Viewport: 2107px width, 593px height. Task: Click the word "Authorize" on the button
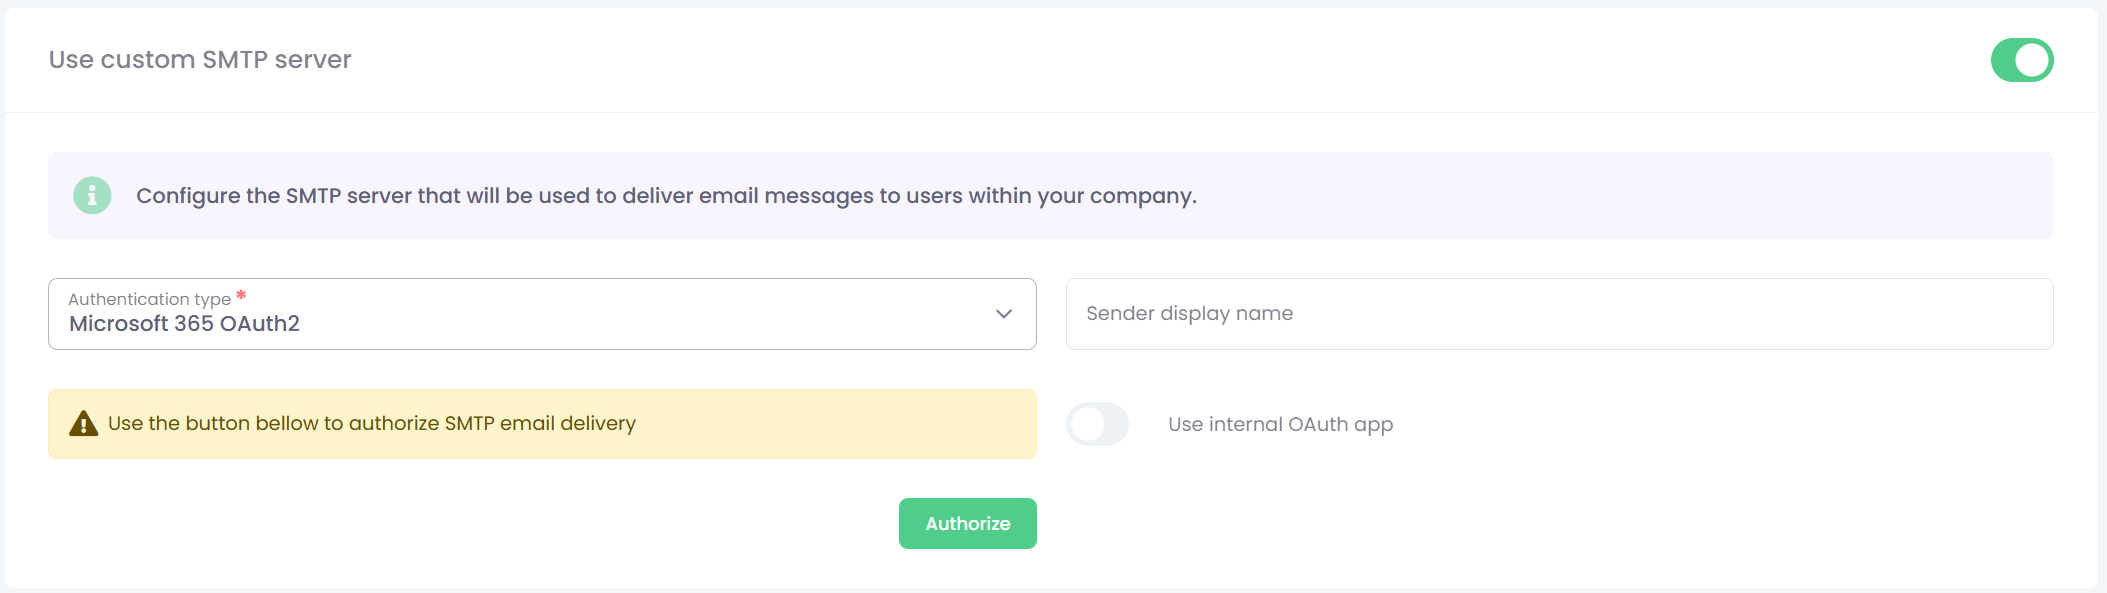(x=967, y=524)
